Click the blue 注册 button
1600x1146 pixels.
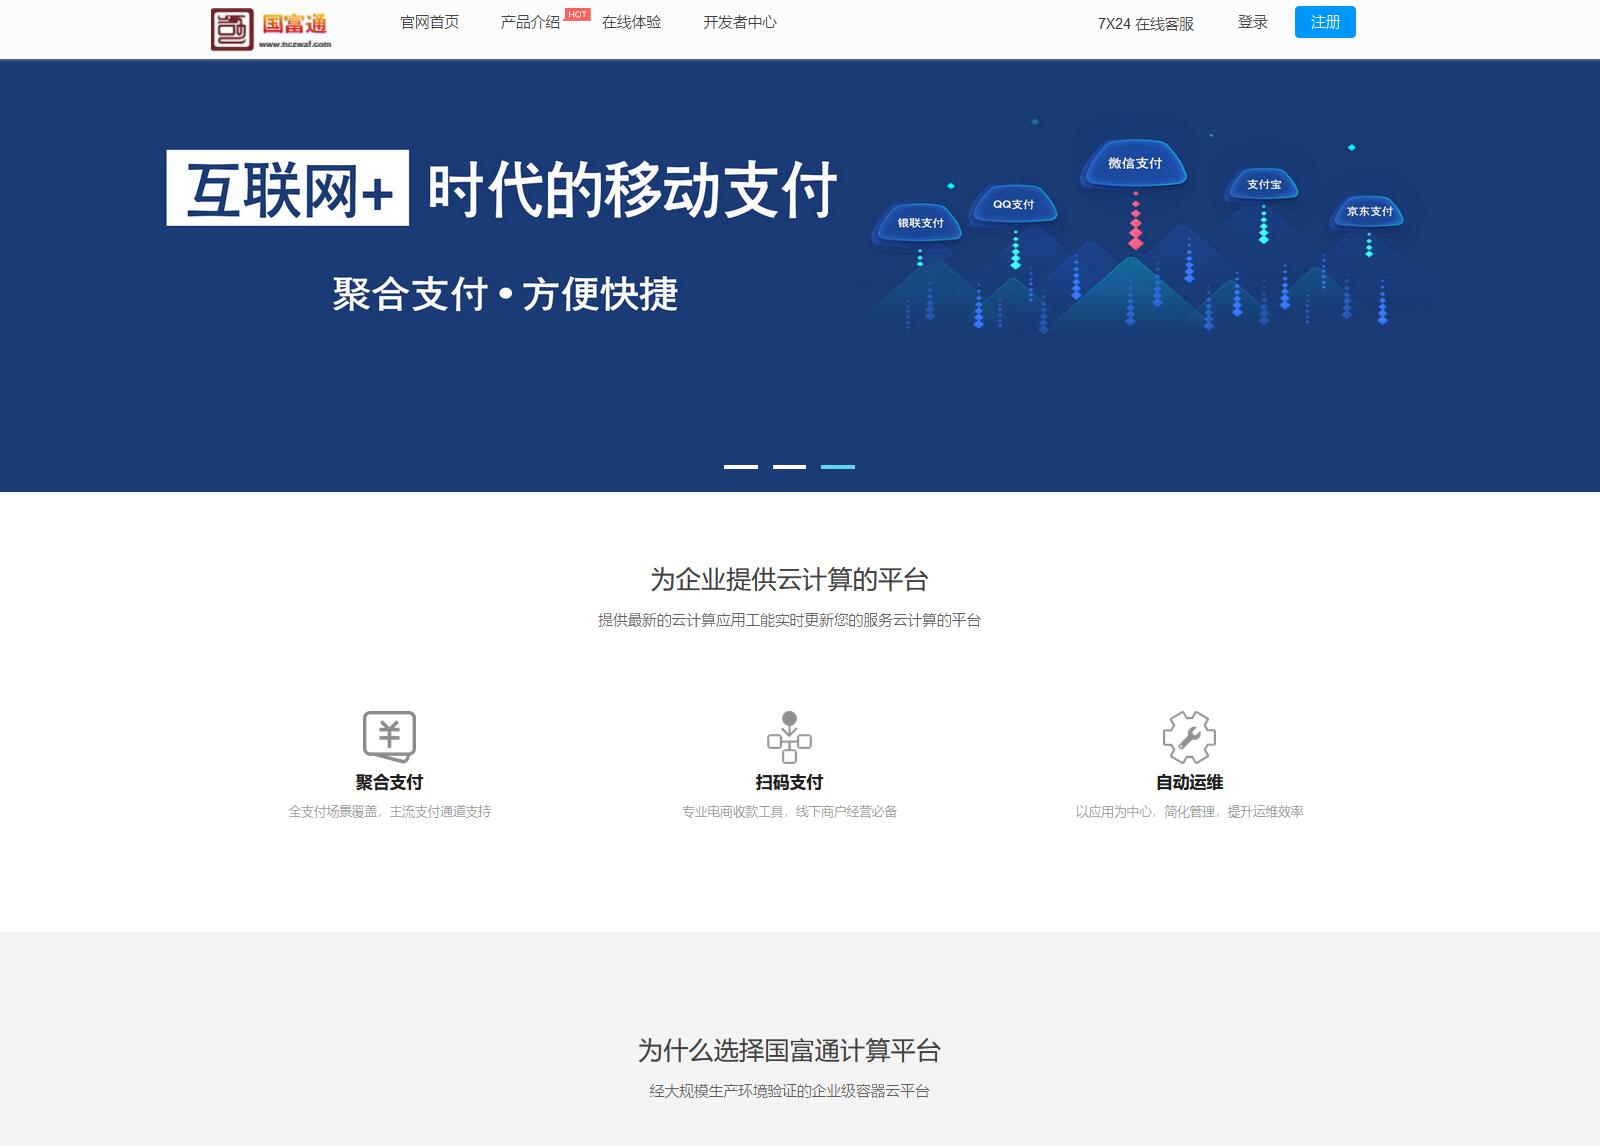point(1325,22)
